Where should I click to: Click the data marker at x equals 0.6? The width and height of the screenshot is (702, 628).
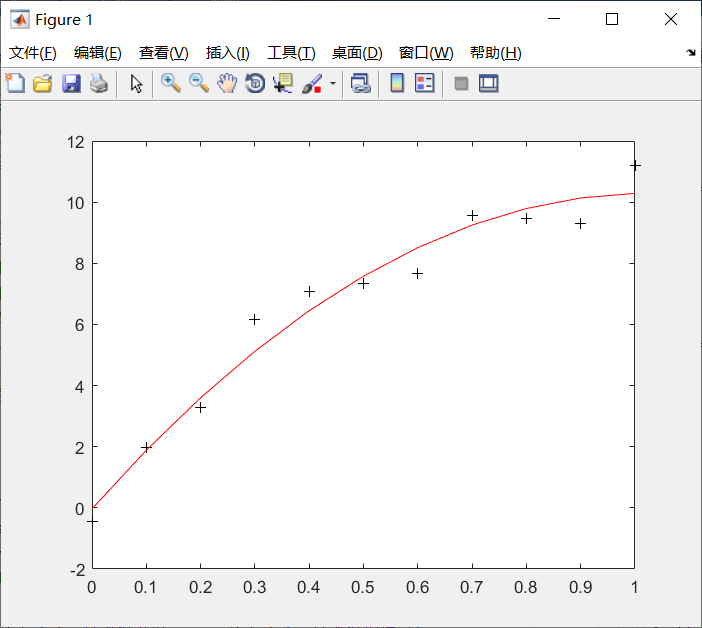(x=417, y=273)
